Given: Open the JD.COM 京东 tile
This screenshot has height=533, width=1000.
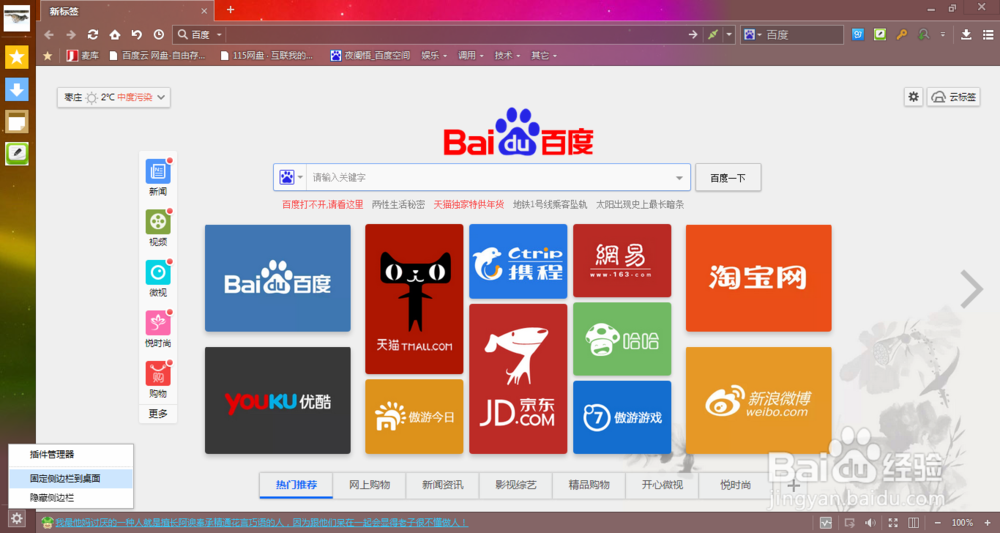Looking at the screenshot, I should pos(518,379).
